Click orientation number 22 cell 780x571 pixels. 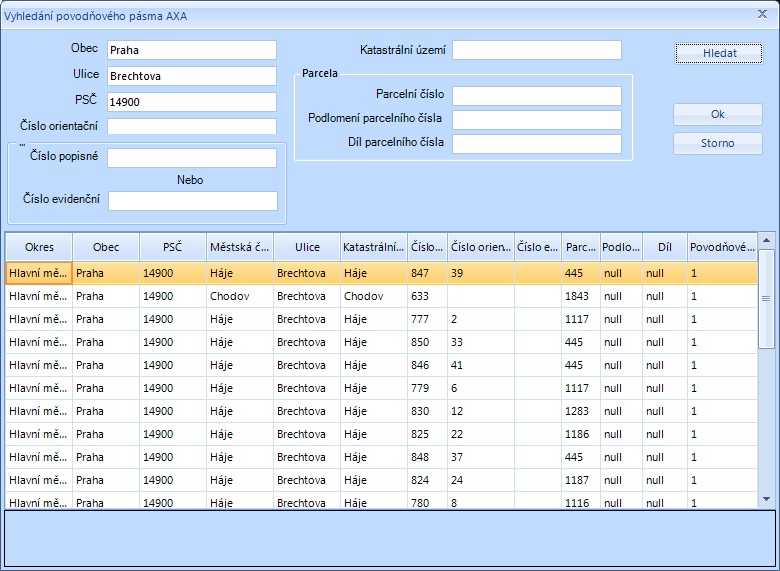[481, 434]
